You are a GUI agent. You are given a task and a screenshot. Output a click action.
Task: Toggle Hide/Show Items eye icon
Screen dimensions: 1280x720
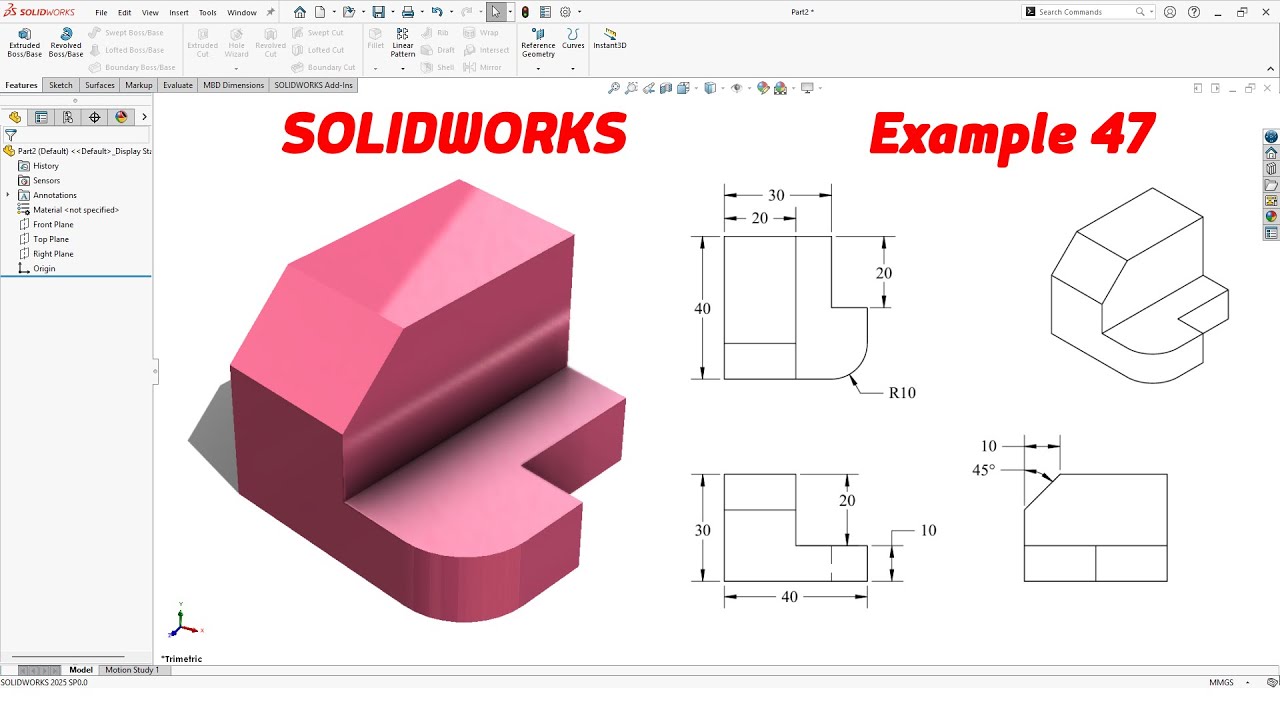point(737,88)
